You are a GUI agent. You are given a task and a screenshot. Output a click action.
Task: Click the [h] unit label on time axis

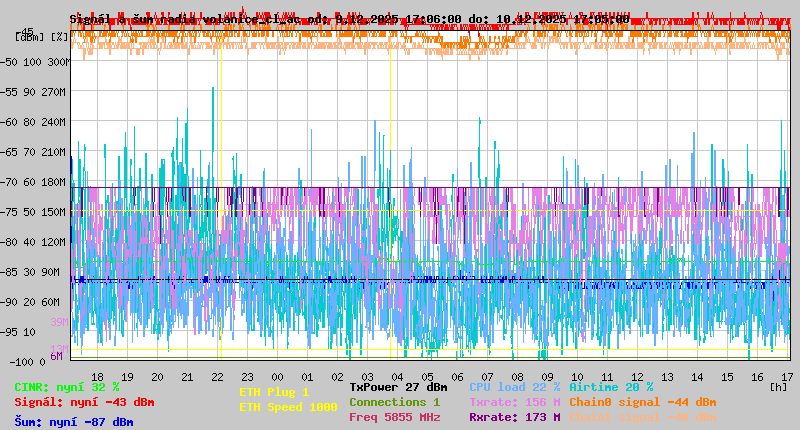tap(778, 386)
